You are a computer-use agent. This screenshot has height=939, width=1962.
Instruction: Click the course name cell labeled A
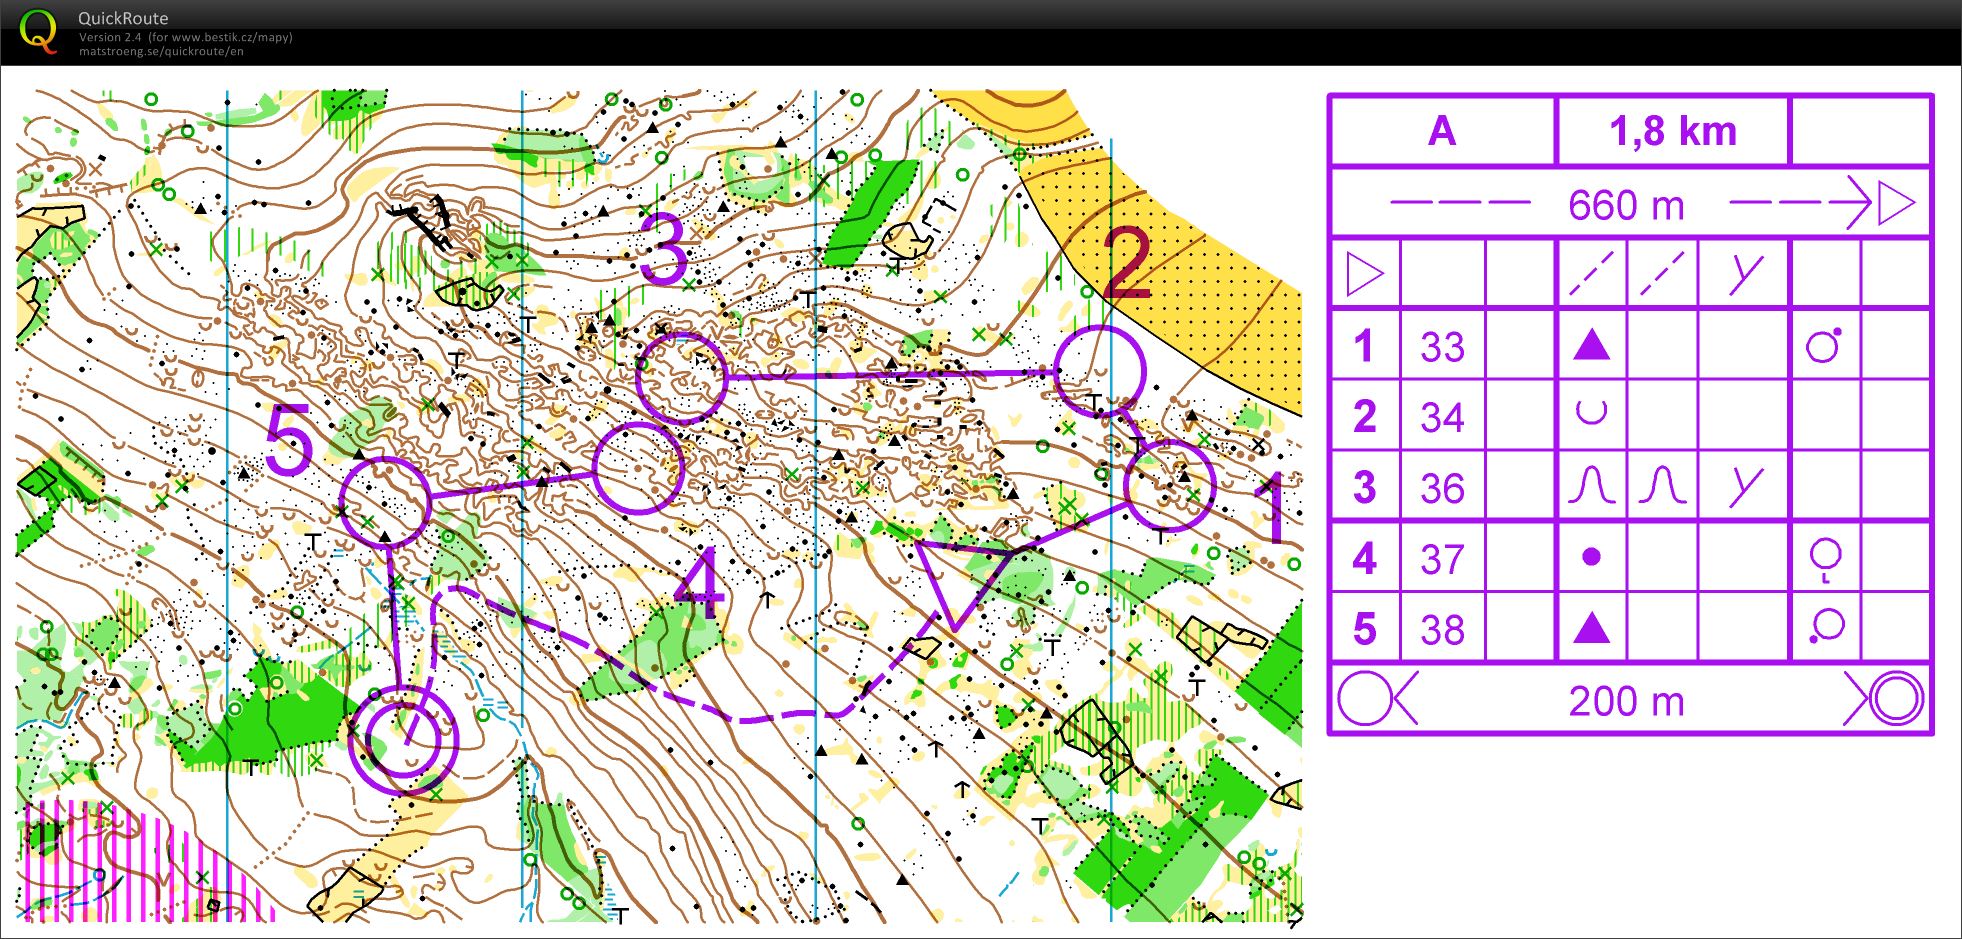(1442, 131)
